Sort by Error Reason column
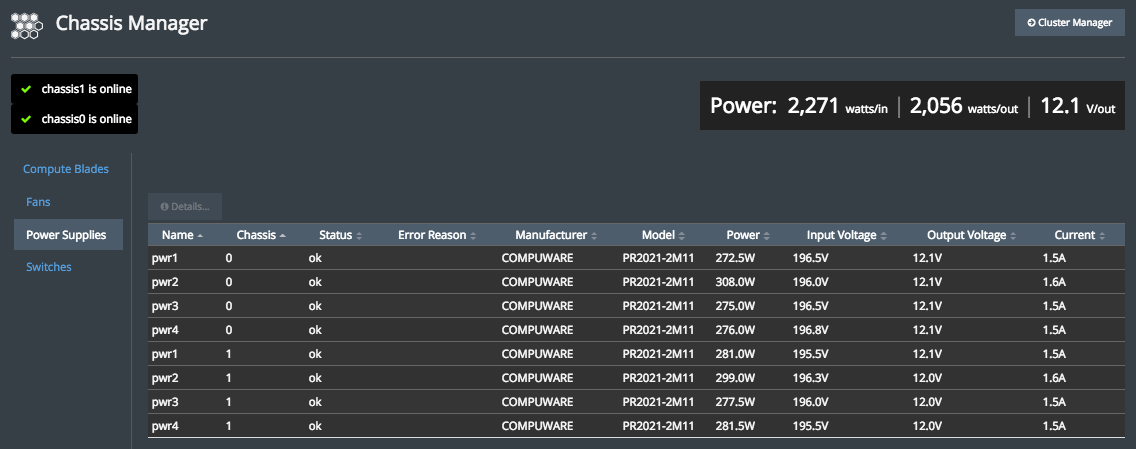The width and height of the screenshot is (1136, 449). tap(473, 236)
